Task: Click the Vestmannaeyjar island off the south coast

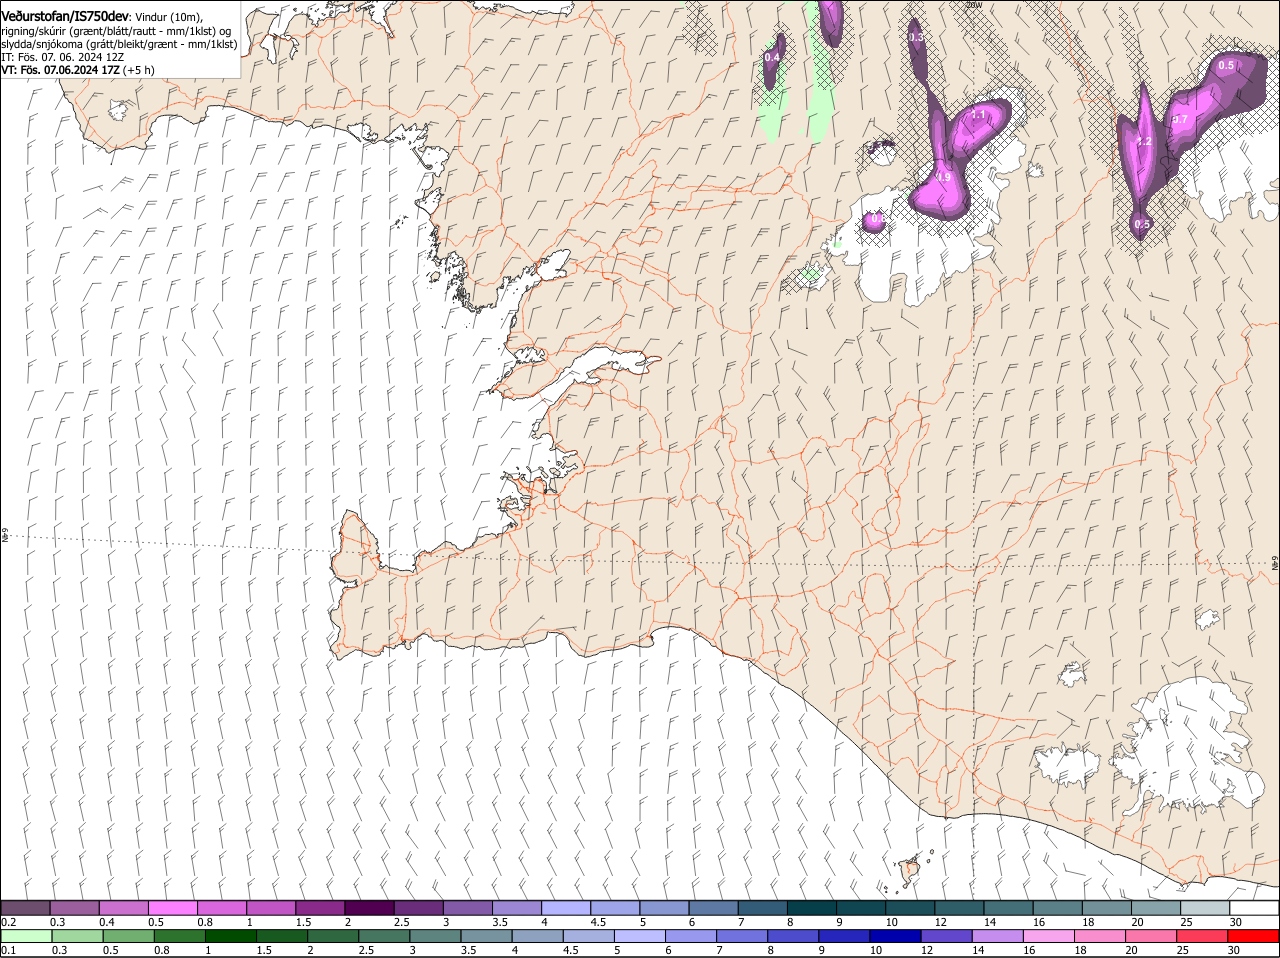Action: pos(909,870)
